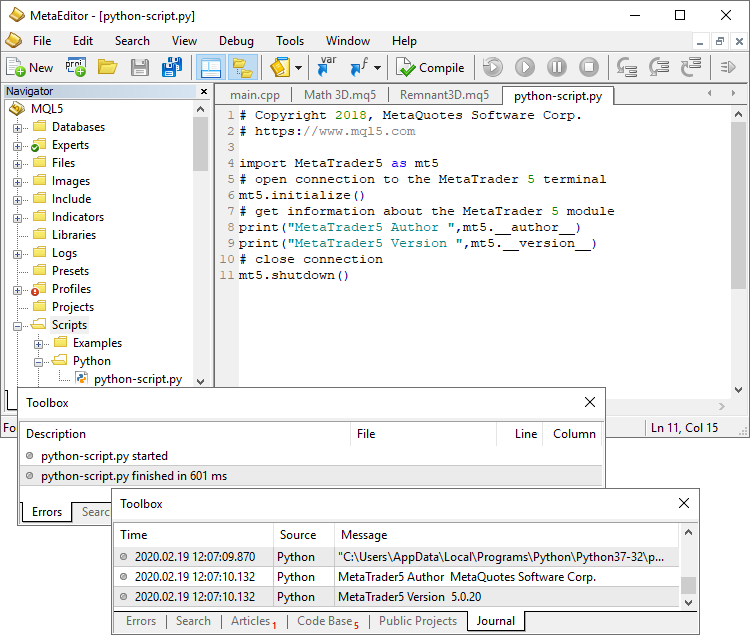Click the Step Into debug icon
This screenshot has height=635, width=750.
pos(627,68)
